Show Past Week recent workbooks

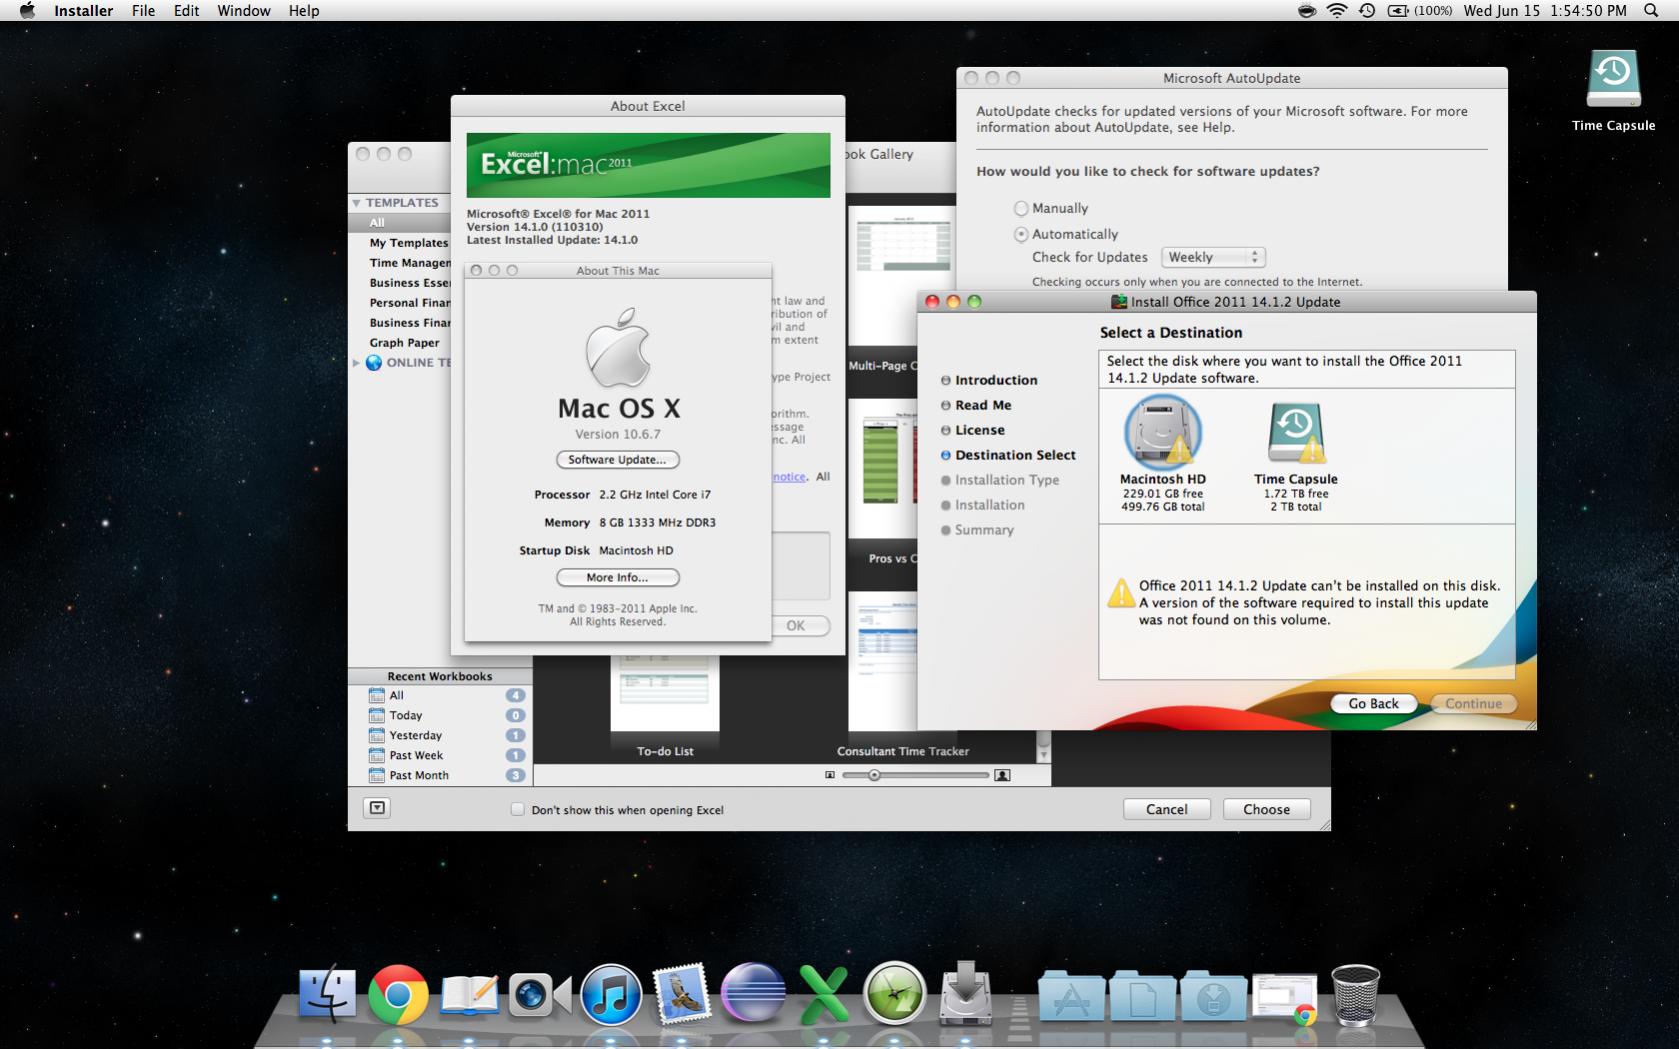pos(440,755)
